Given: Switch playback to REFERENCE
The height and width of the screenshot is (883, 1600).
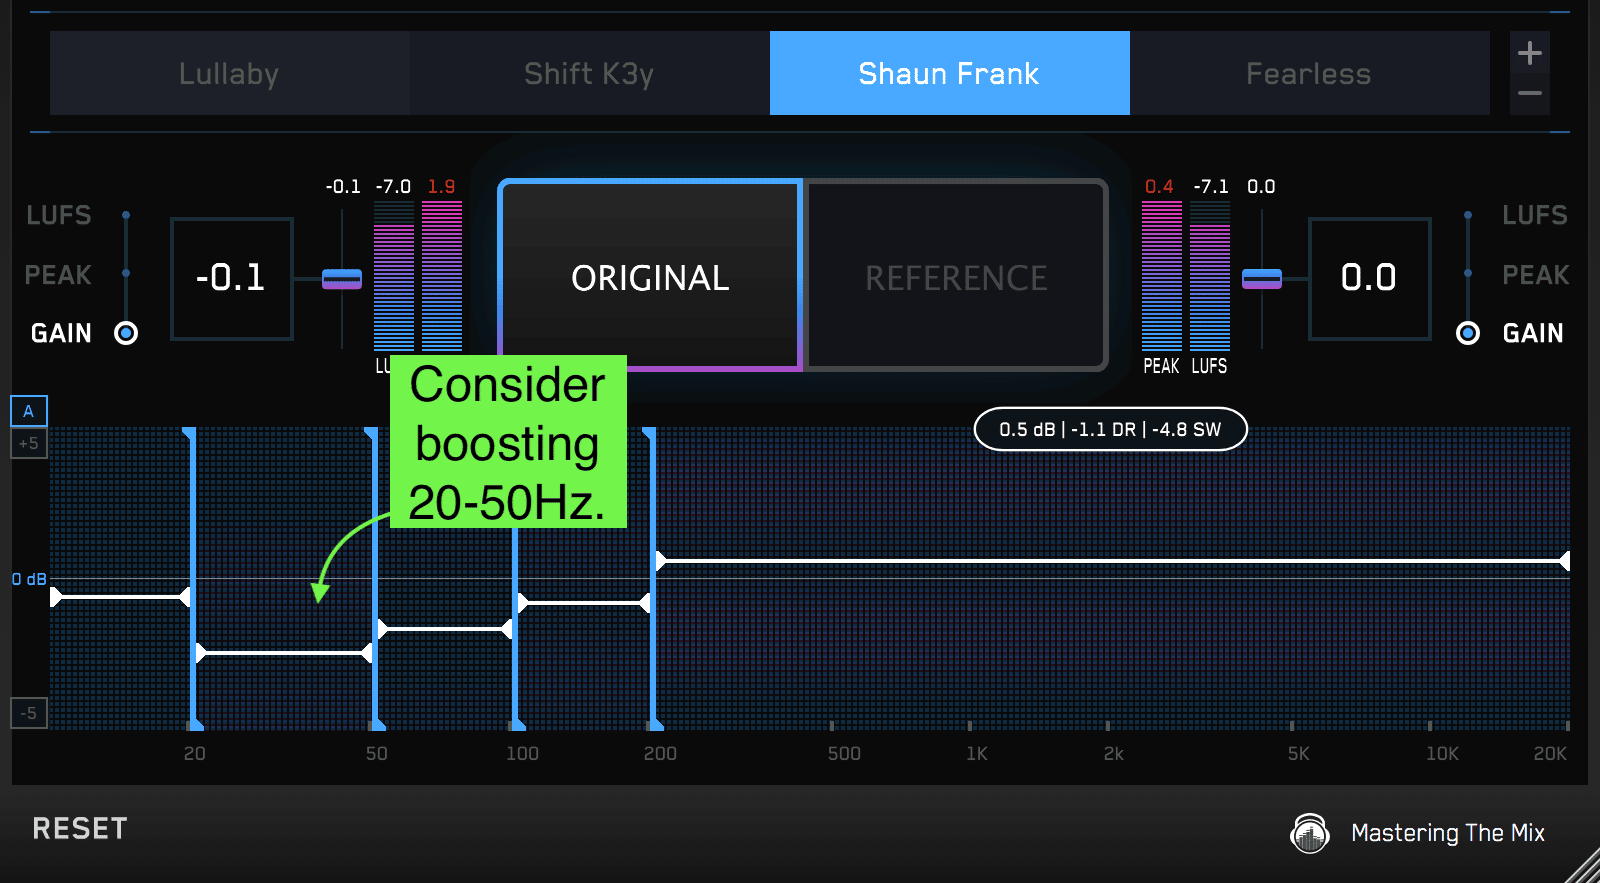Looking at the screenshot, I should (956, 276).
